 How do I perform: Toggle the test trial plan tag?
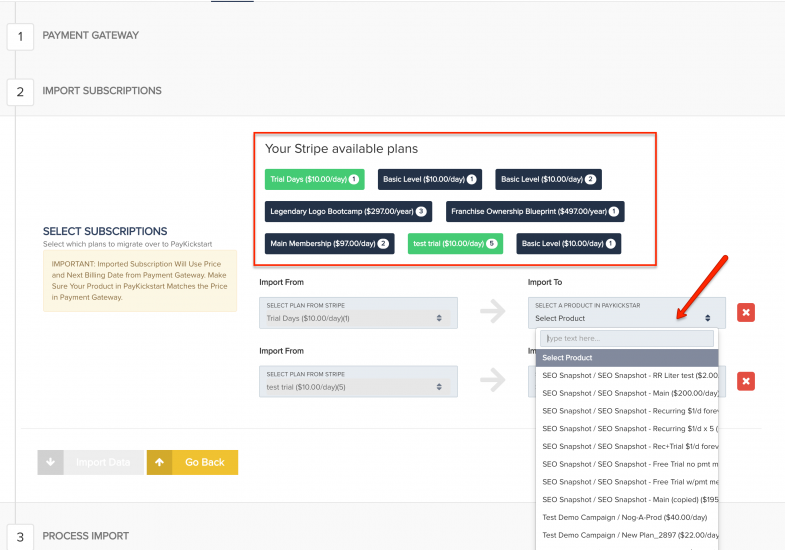pos(455,243)
